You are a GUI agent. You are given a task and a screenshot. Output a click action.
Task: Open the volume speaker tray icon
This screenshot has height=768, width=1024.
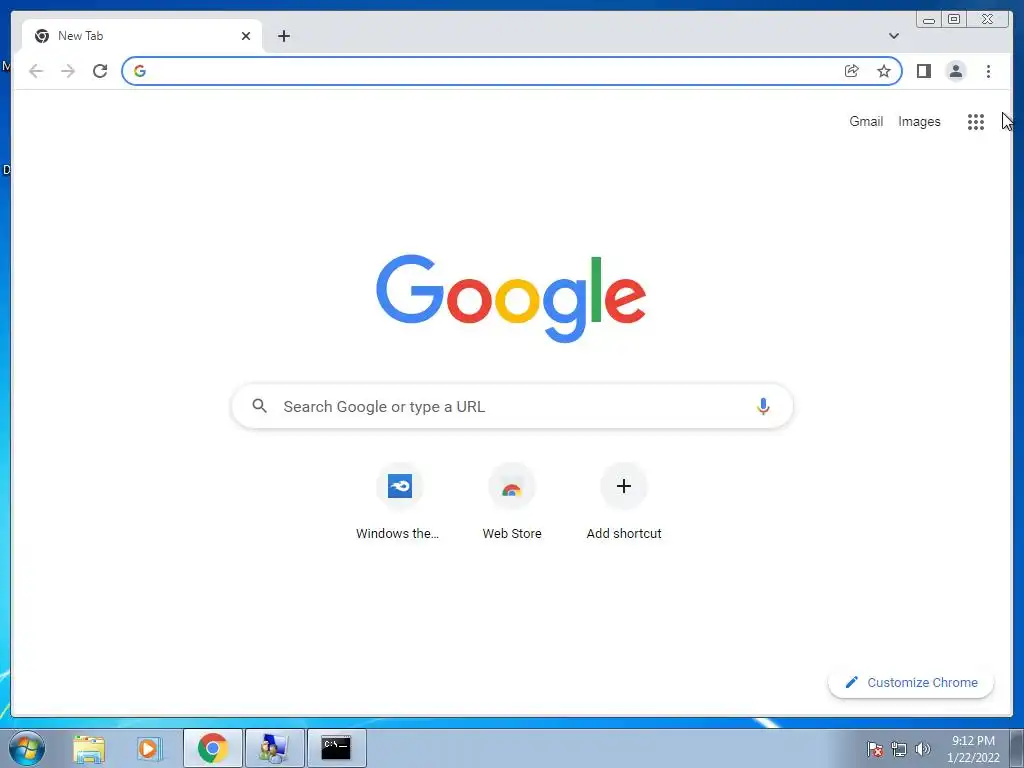click(x=923, y=749)
